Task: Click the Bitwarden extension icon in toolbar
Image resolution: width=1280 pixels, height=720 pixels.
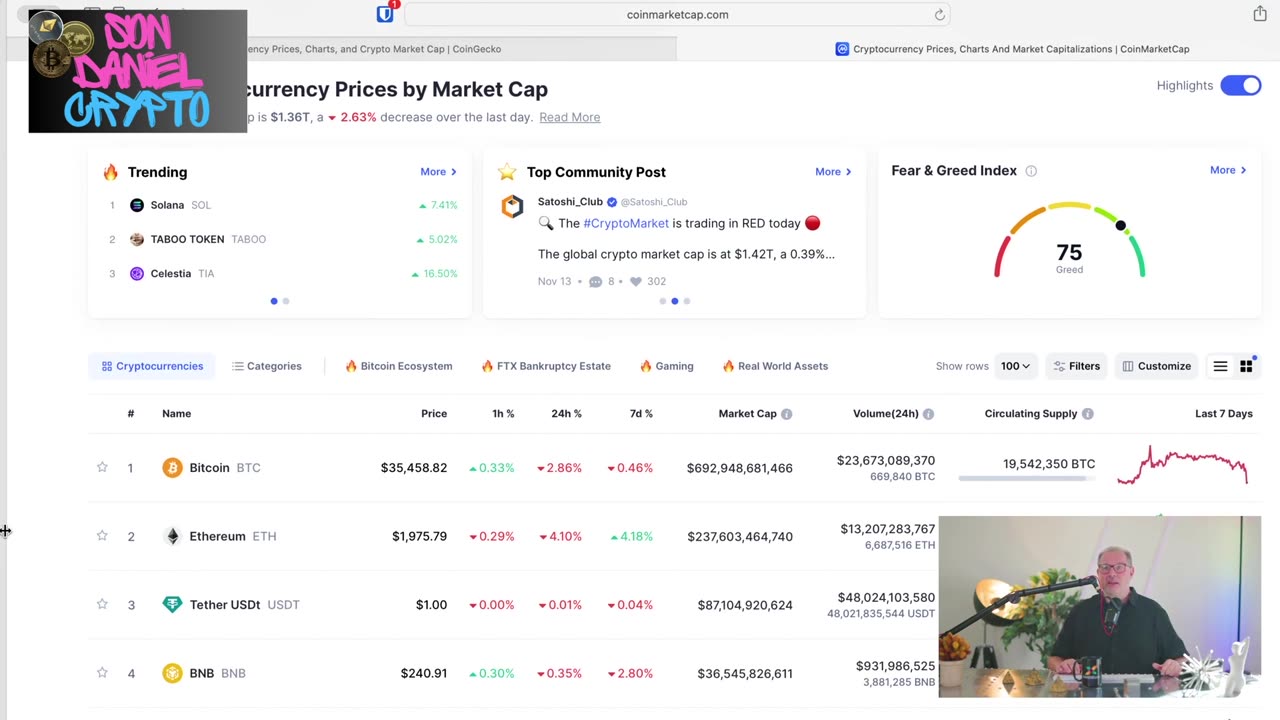Action: [x=385, y=14]
